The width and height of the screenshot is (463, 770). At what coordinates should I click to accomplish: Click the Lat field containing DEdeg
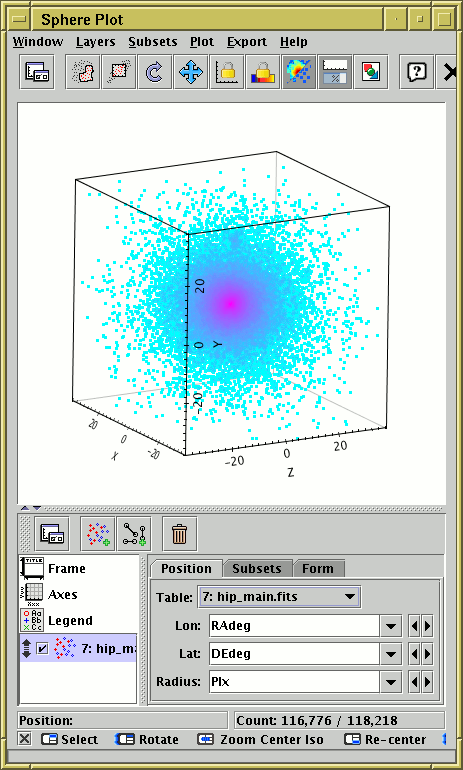pyautogui.click(x=294, y=654)
